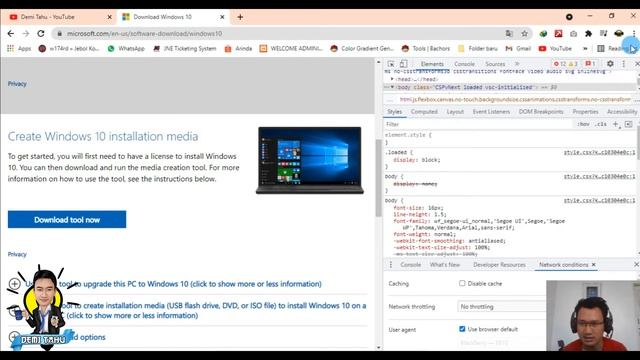This screenshot has height=360, width=640.
Task: Open the WhatsApp bookmark
Action: [126, 48]
